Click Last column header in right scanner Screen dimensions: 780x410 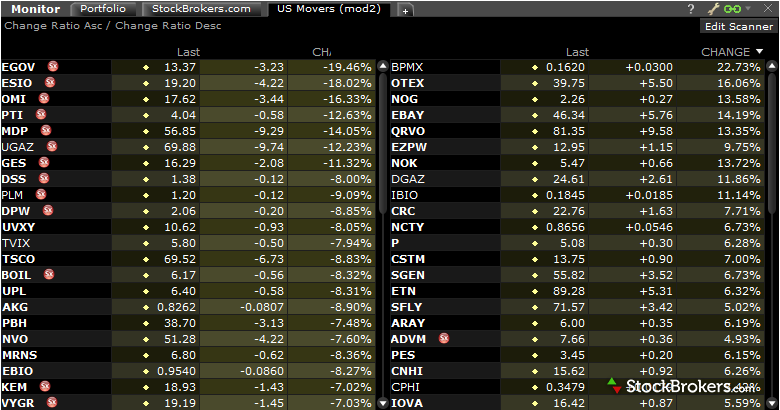pyautogui.click(x=577, y=52)
